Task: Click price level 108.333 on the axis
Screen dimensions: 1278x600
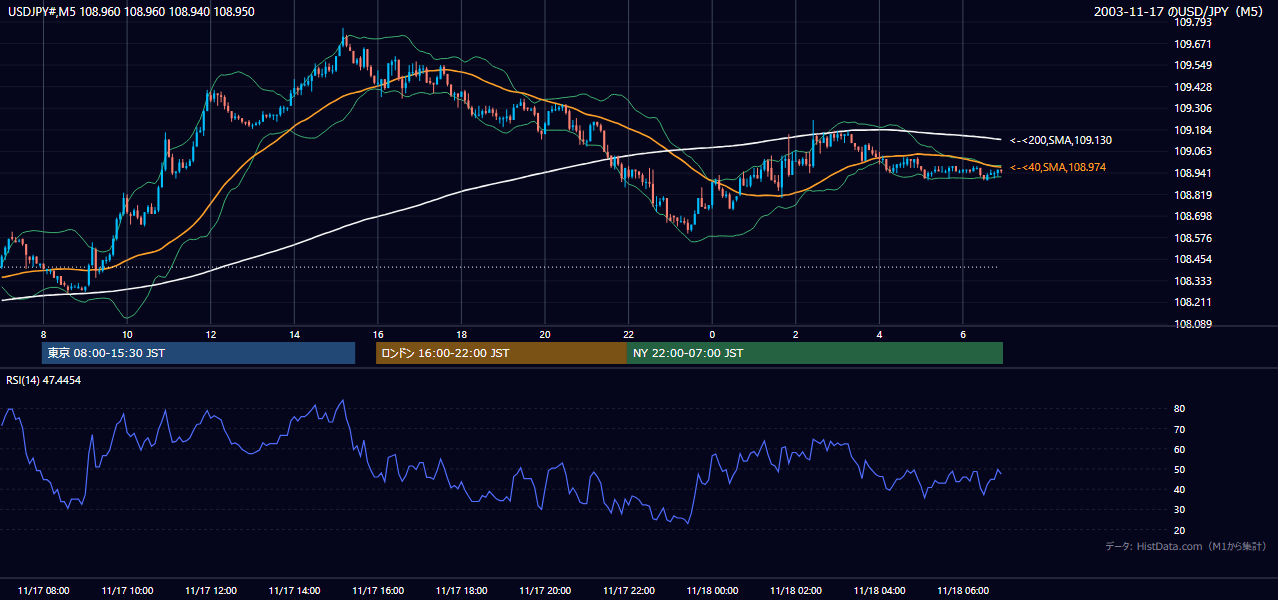Action: pyautogui.click(x=1193, y=281)
